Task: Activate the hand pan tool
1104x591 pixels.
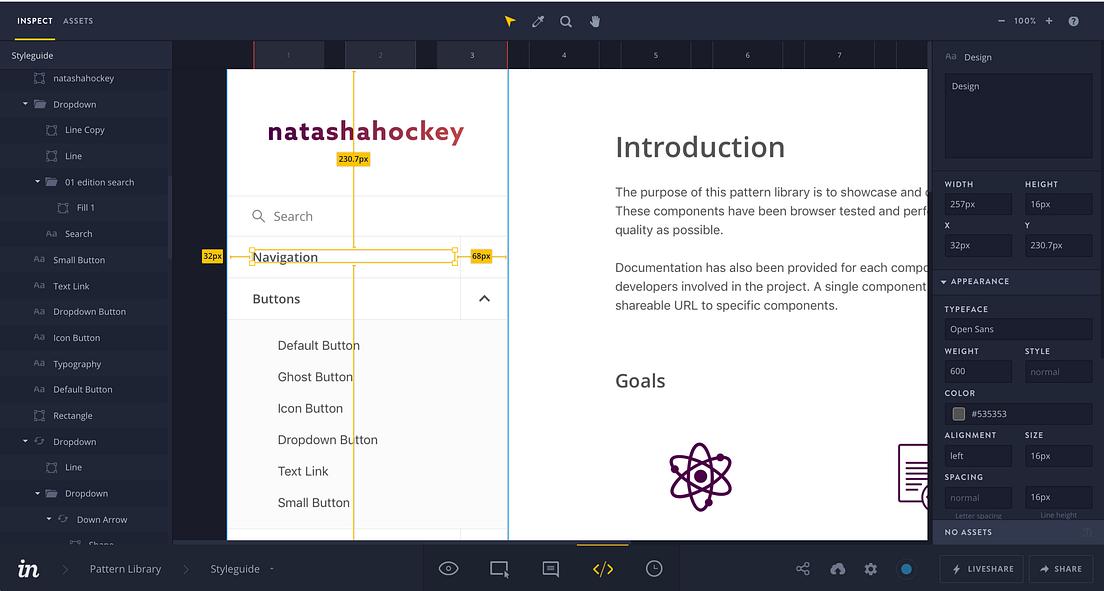Action: pos(594,20)
